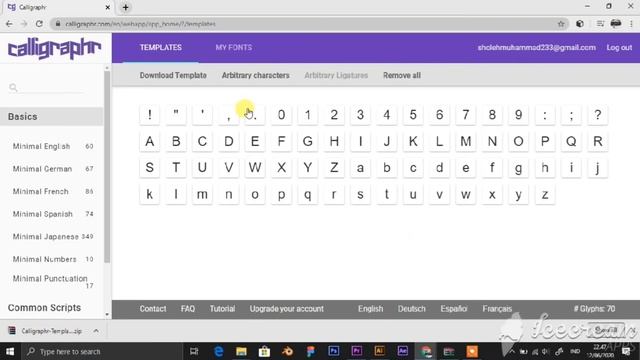Image resolution: width=640 pixels, height=360 pixels.
Task: Expand the Basics category
Action: coord(52,116)
